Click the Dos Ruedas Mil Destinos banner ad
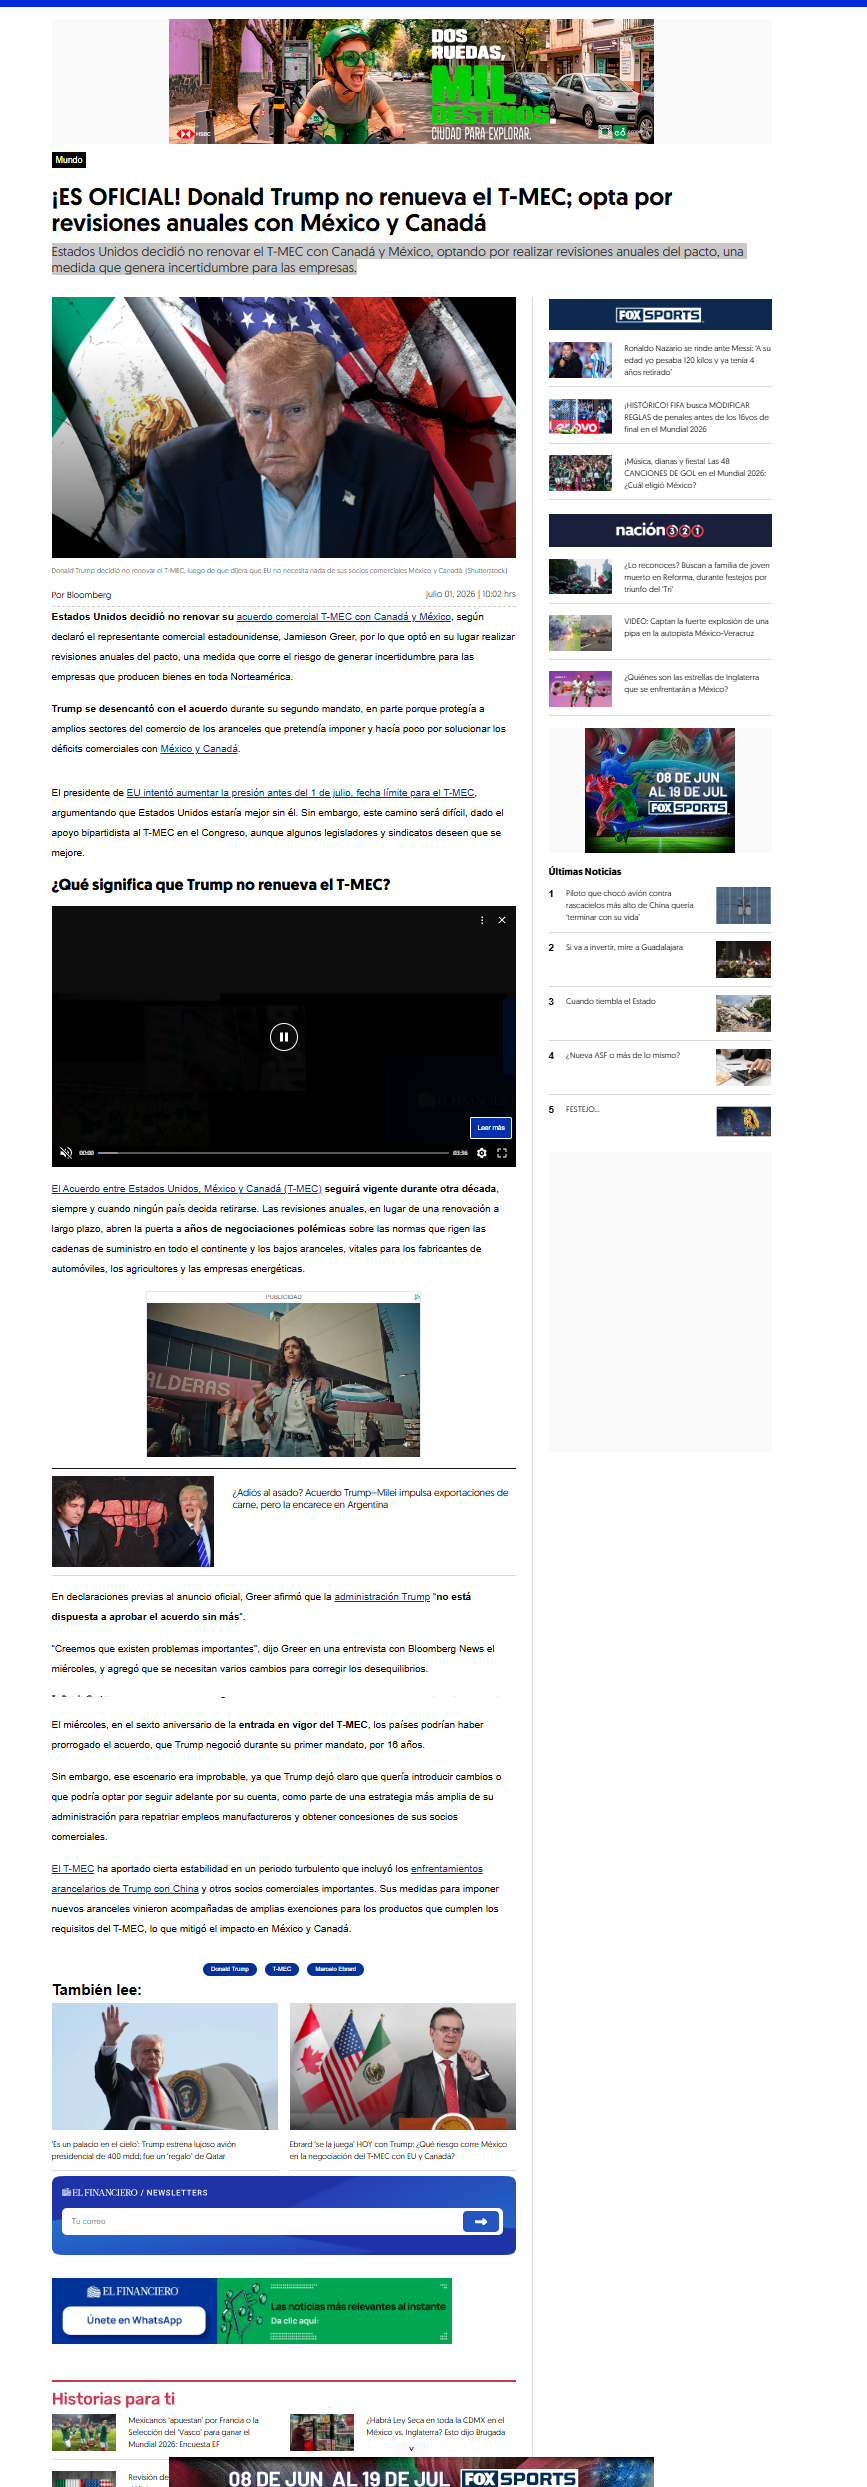The width and height of the screenshot is (867, 2487). (x=411, y=82)
